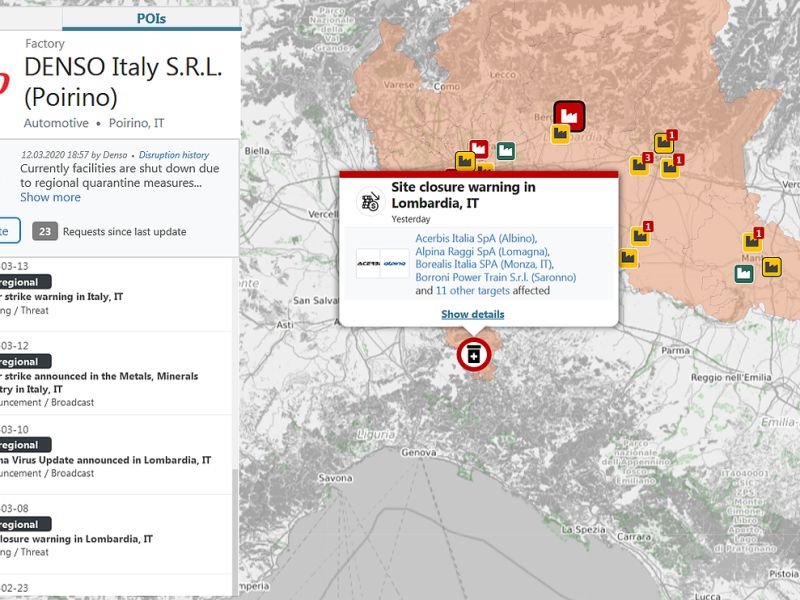Open the Disruption history link

pos(174,155)
